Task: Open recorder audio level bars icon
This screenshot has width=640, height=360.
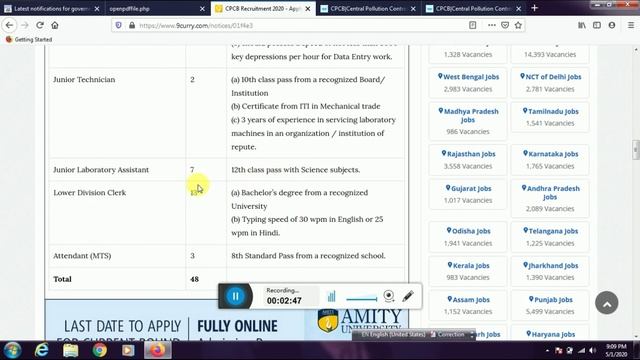Action: pyautogui.click(x=331, y=296)
